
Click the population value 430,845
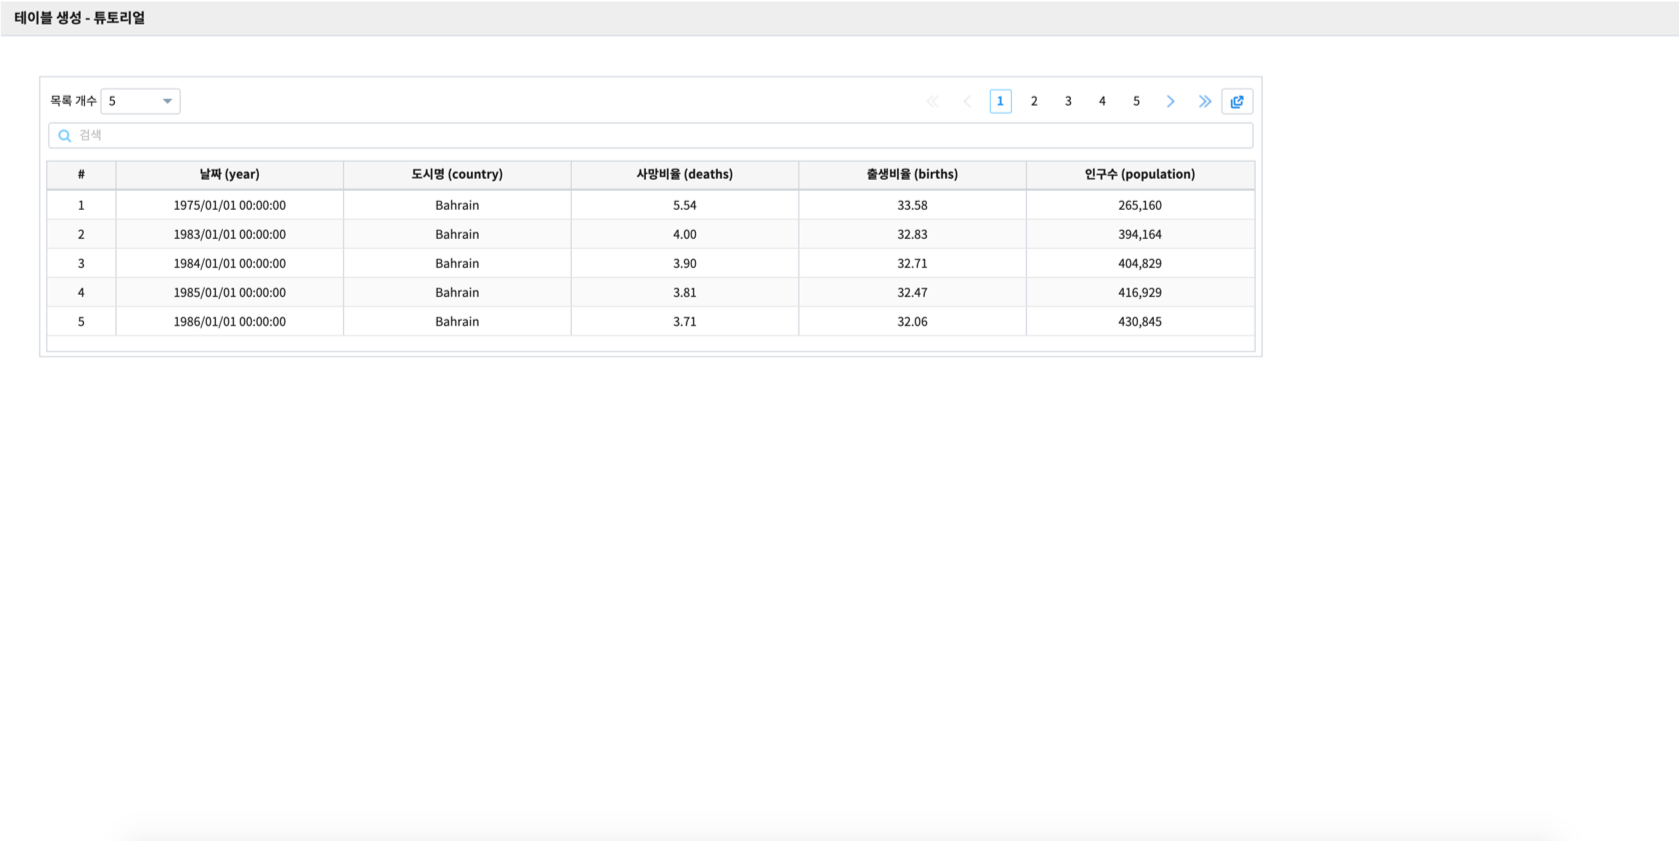pos(1140,321)
